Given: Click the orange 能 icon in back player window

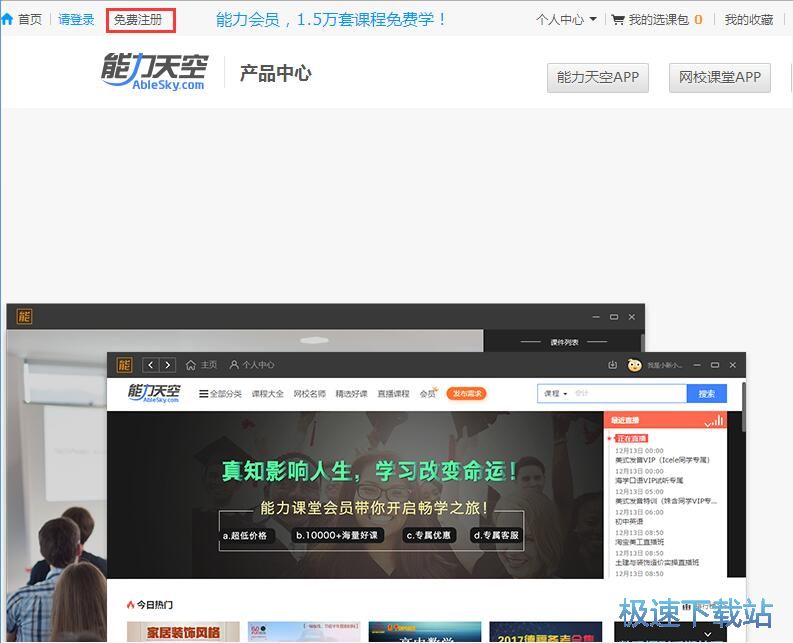Looking at the screenshot, I should pyautogui.click(x=24, y=317).
